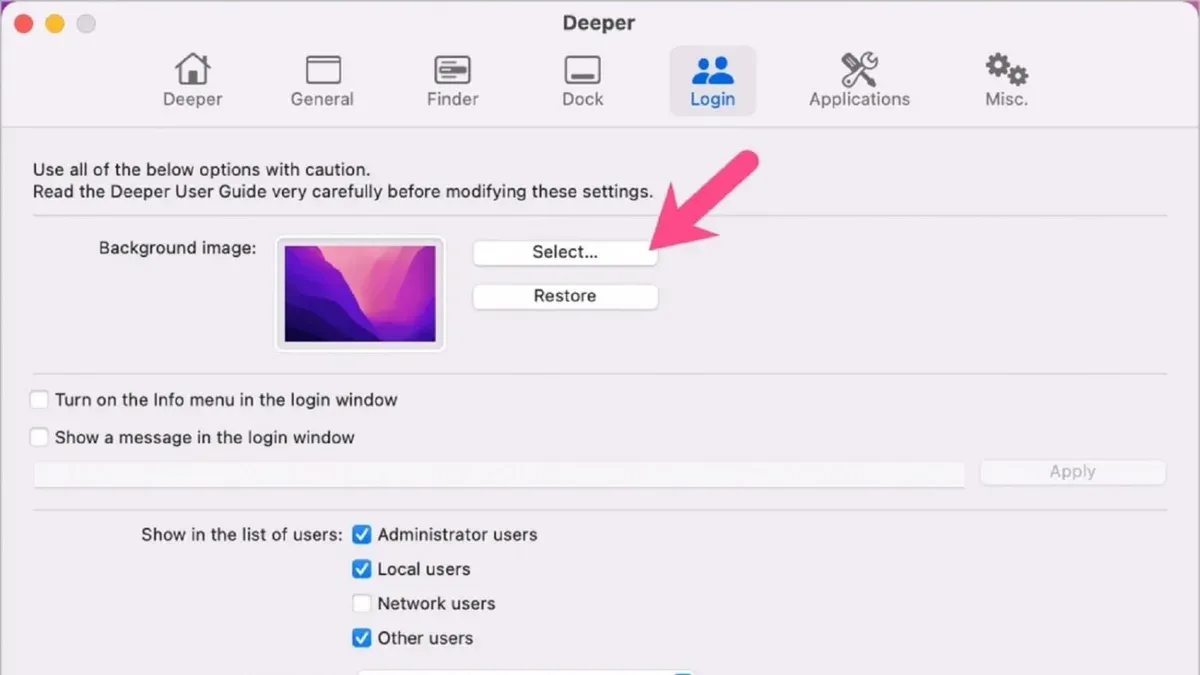1200x675 pixels.
Task: Click the login background image preview
Action: click(x=360, y=294)
